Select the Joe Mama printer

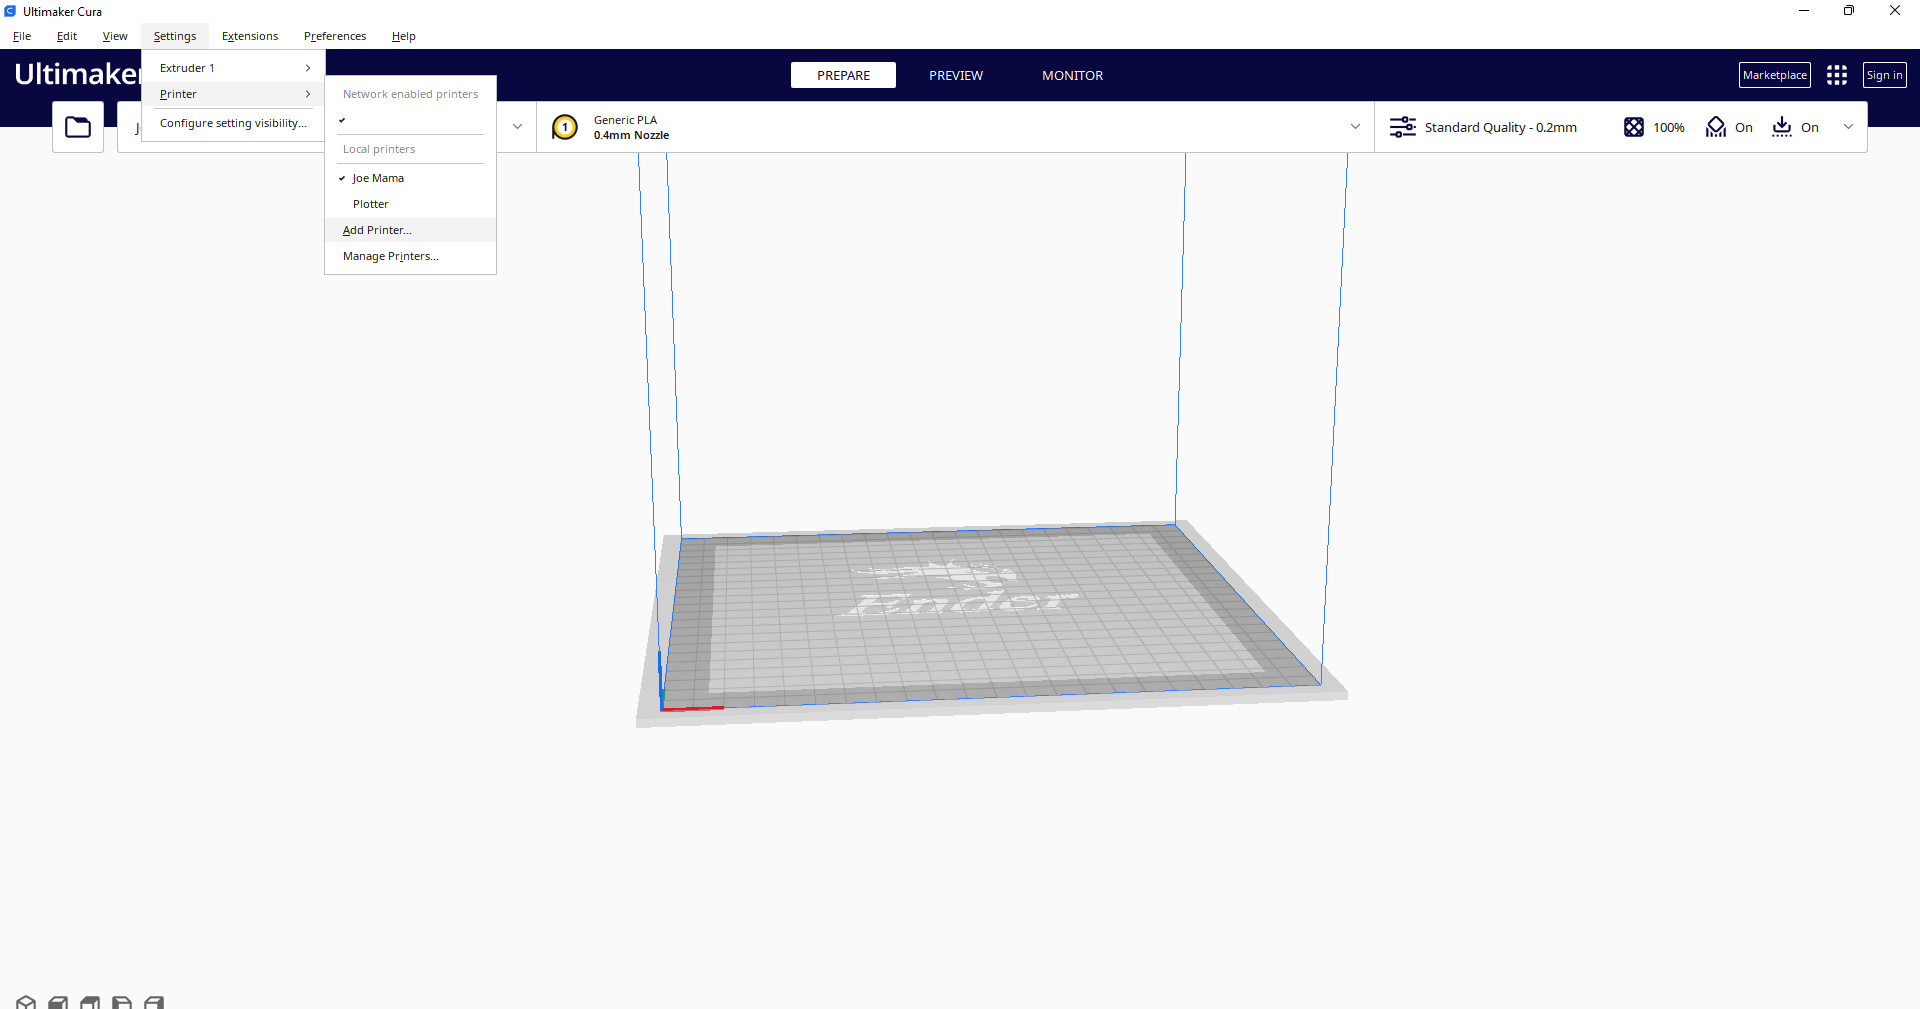click(410, 178)
